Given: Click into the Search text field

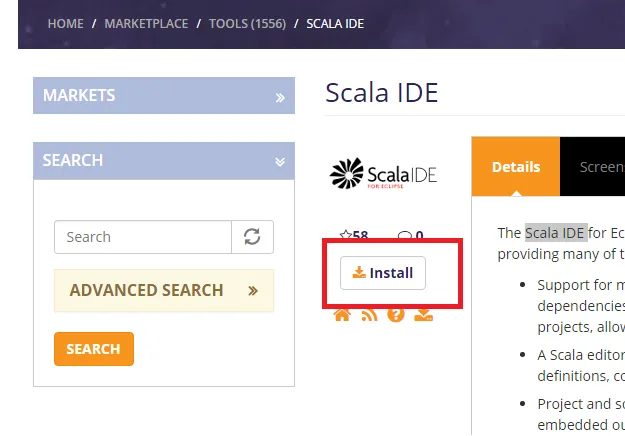Looking at the screenshot, I should point(143,237).
